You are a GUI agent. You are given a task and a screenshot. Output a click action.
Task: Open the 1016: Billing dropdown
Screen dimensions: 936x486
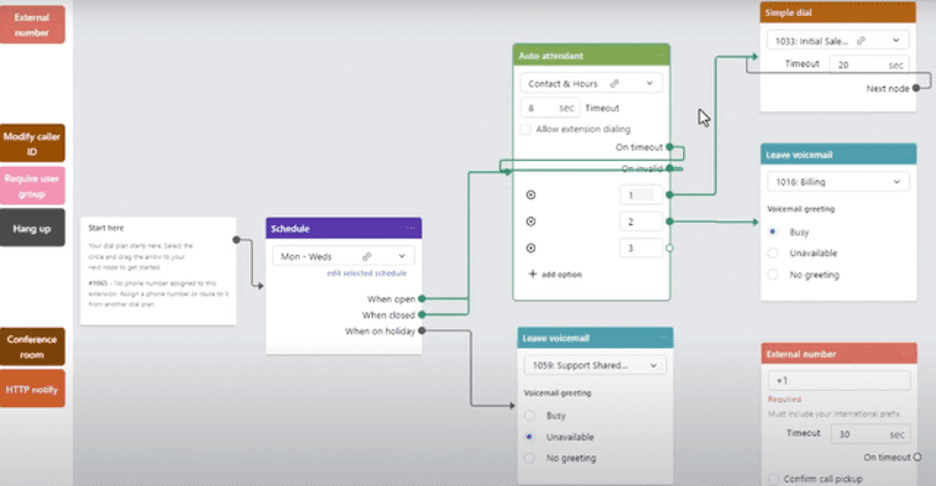pos(838,182)
